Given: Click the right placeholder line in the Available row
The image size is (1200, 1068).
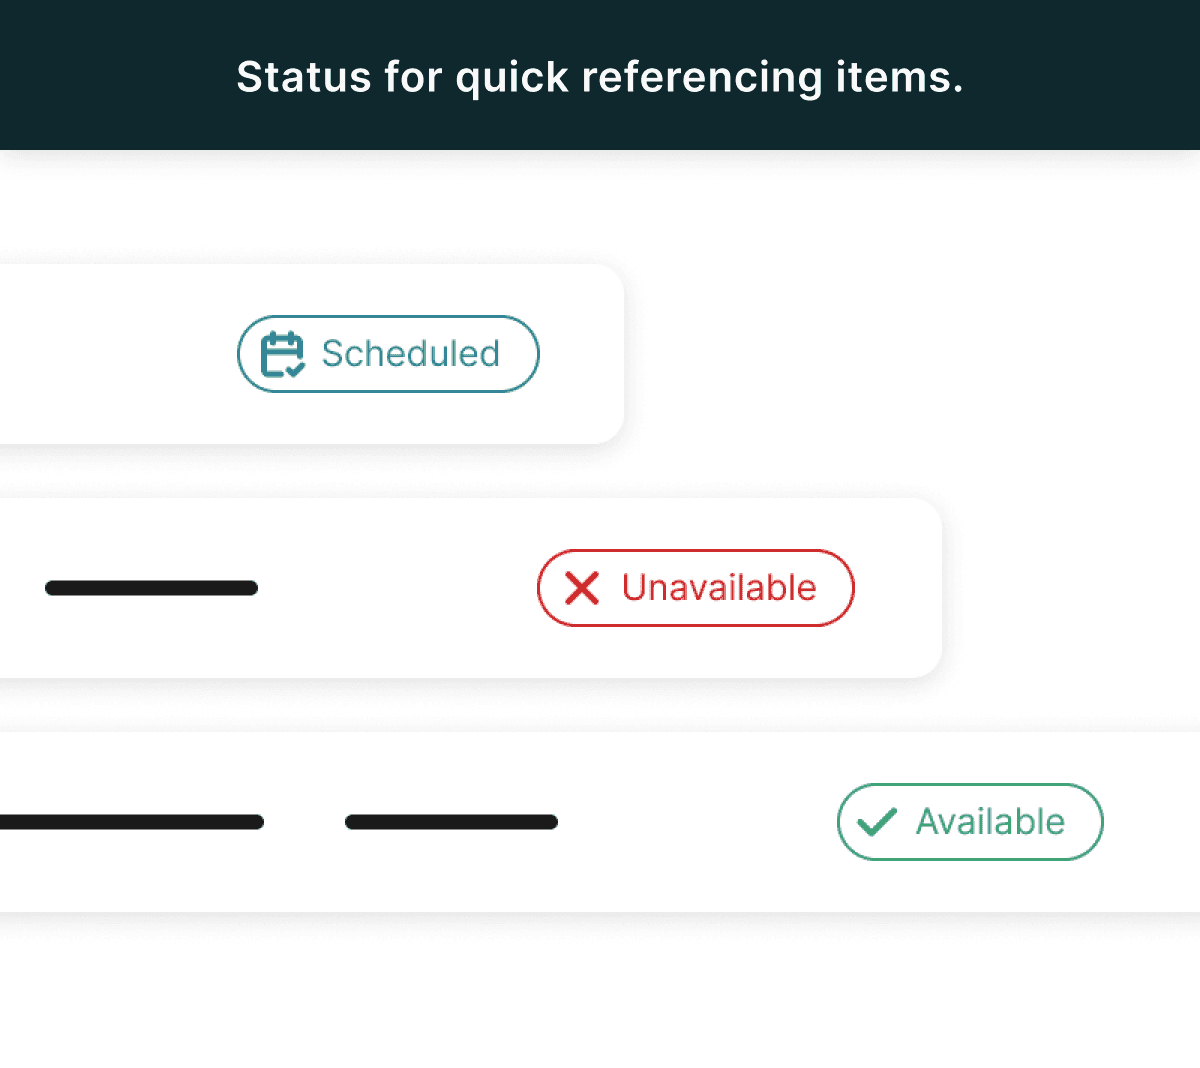Looking at the screenshot, I should tap(451, 822).
